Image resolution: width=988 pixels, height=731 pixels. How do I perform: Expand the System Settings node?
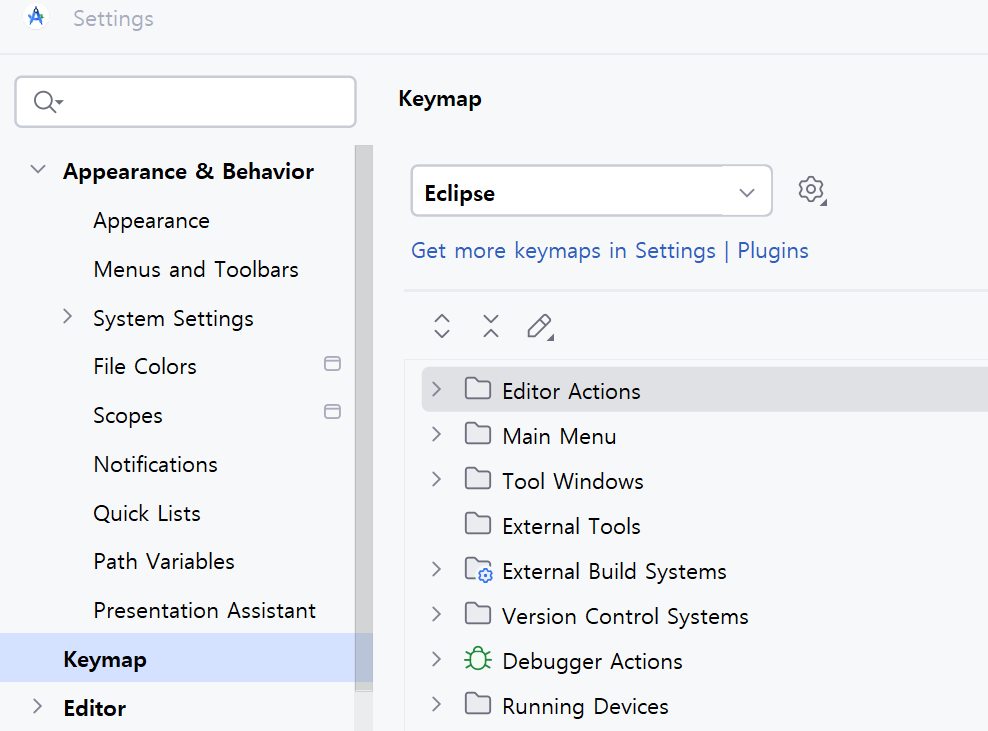(x=67, y=316)
